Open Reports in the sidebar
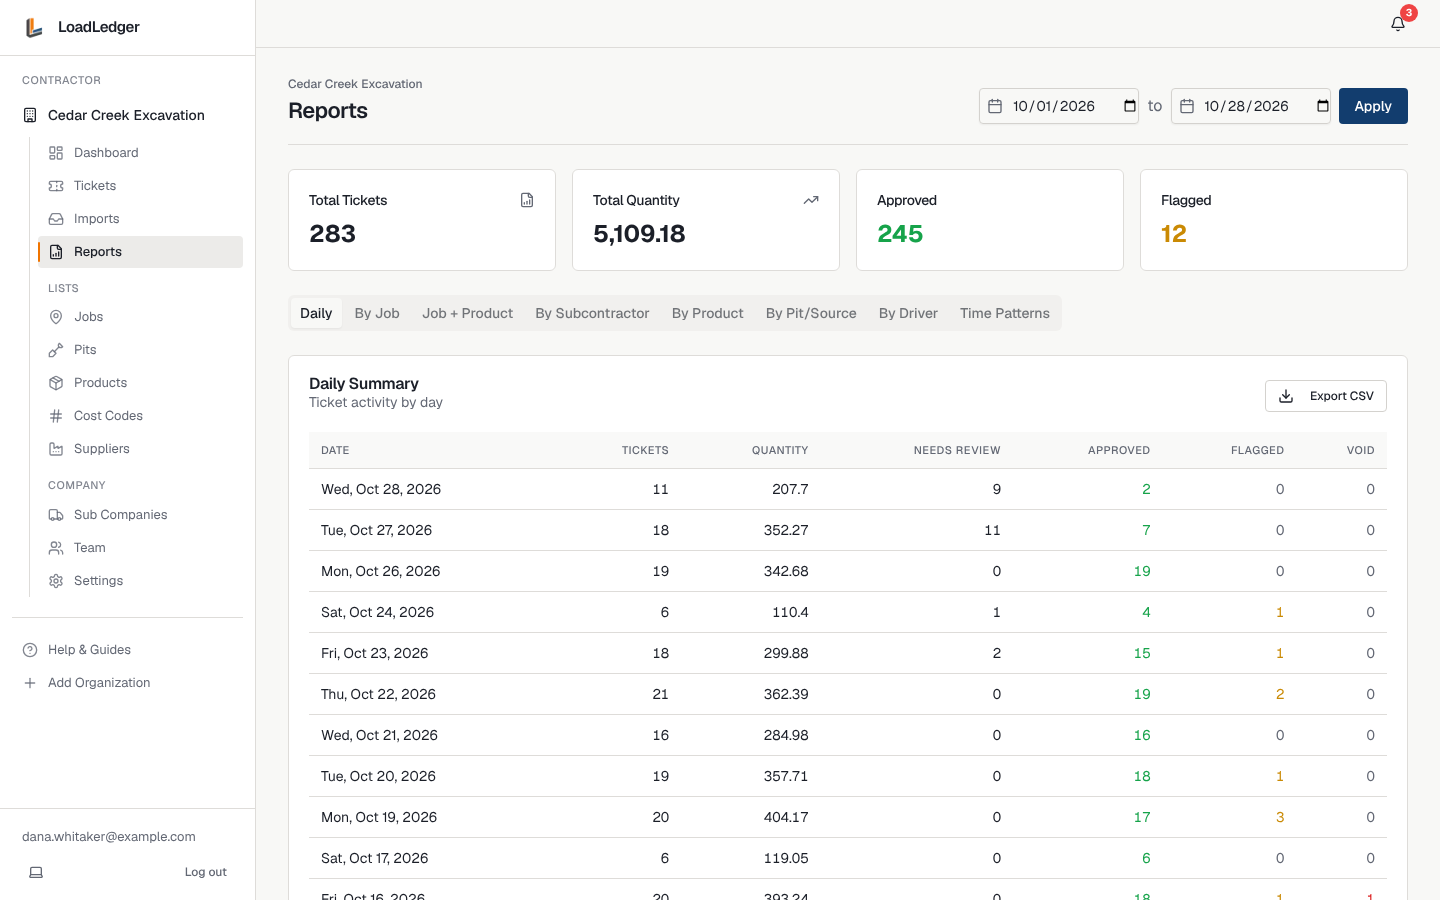 [140, 252]
